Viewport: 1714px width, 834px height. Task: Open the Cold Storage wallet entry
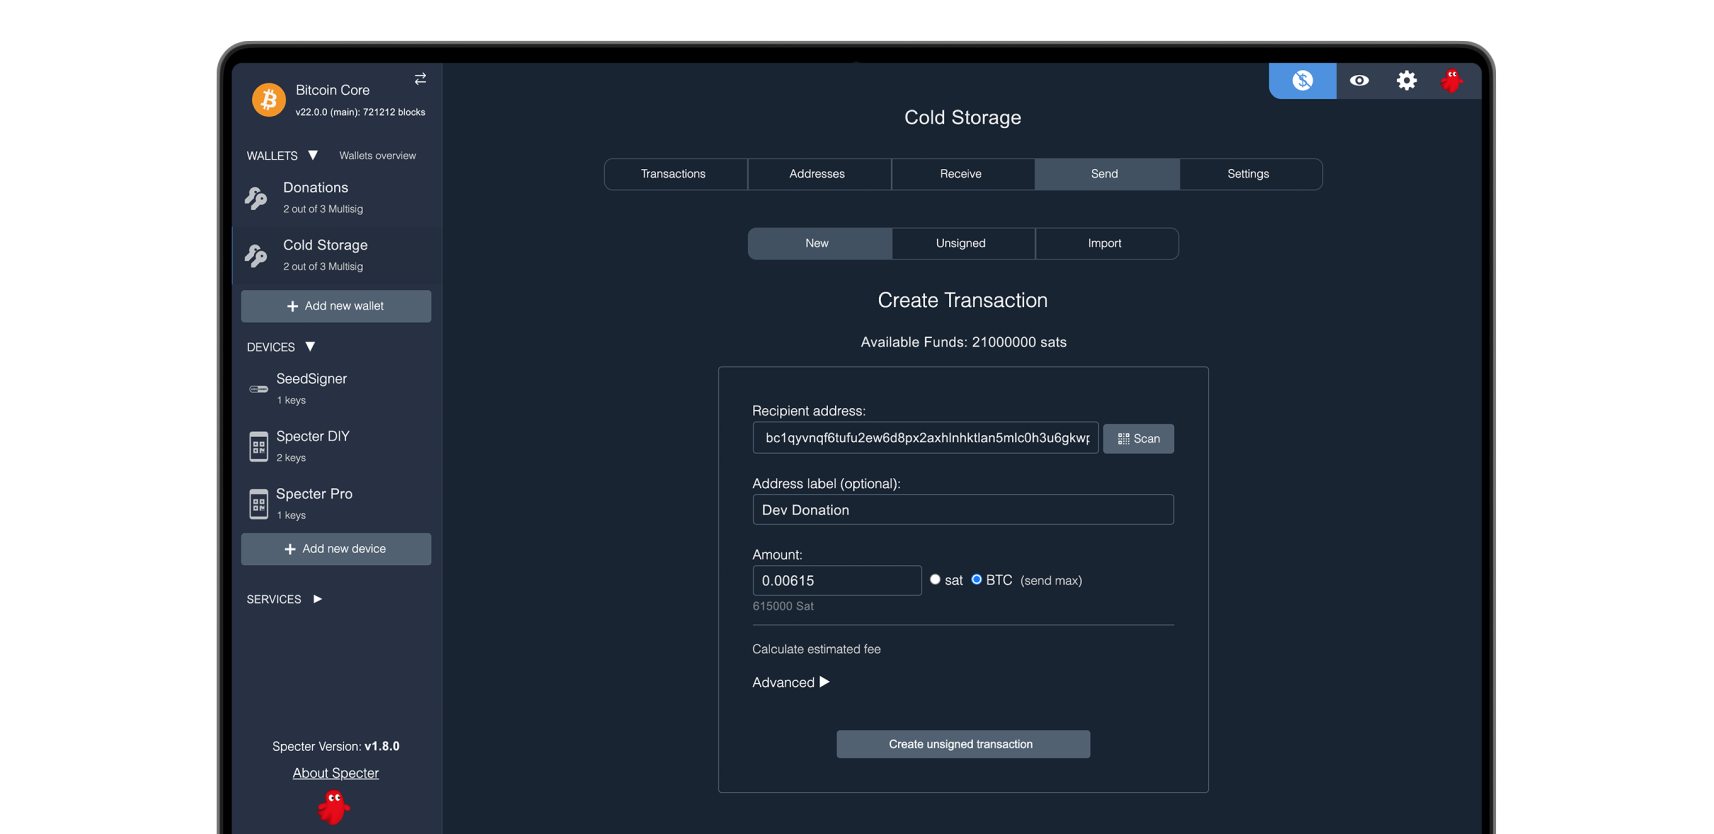pos(337,255)
